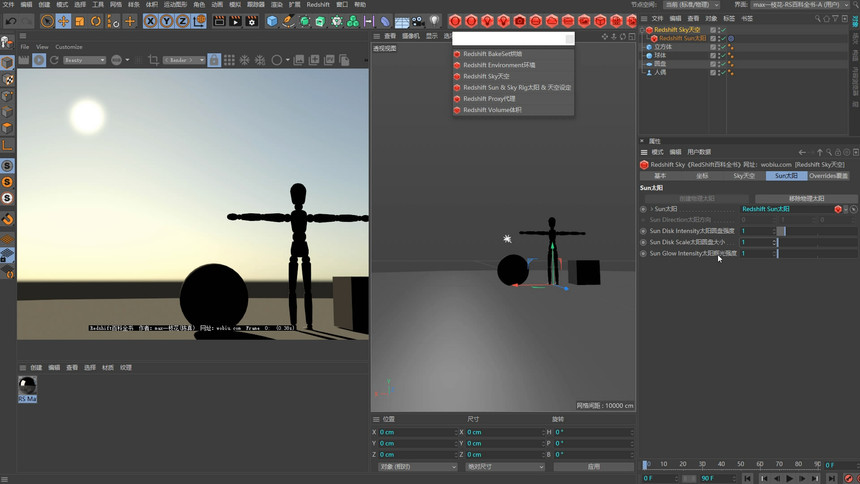Open RenderView File menu
The width and height of the screenshot is (860, 484).
click(x=25, y=47)
